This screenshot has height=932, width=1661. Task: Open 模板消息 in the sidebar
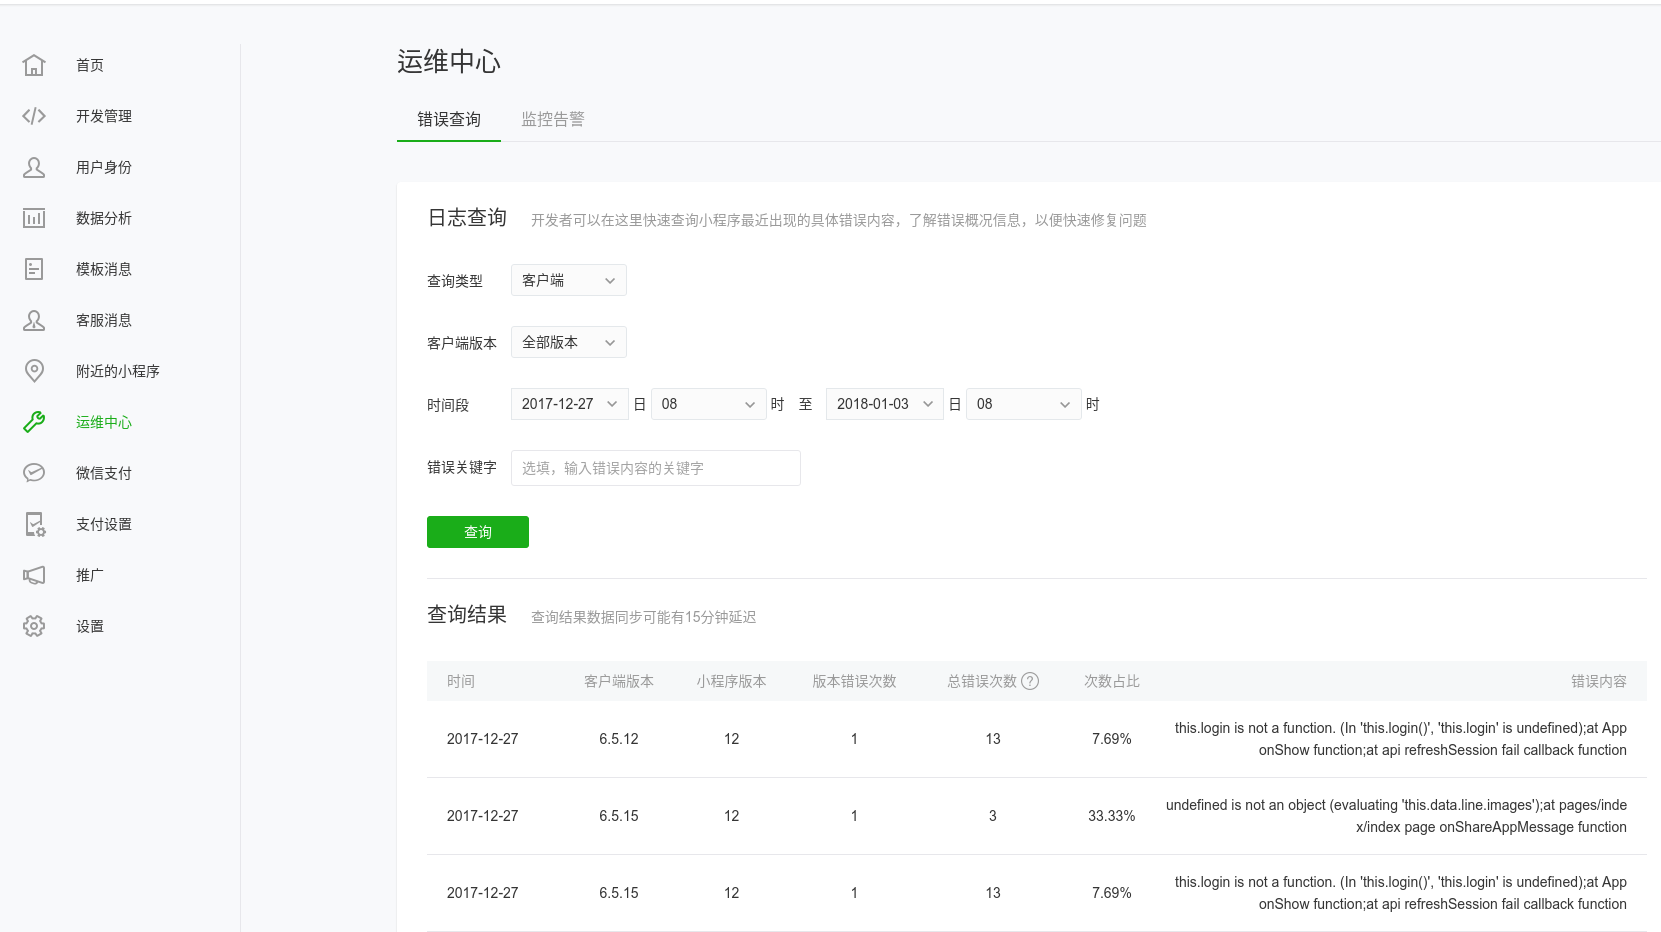pos(104,269)
